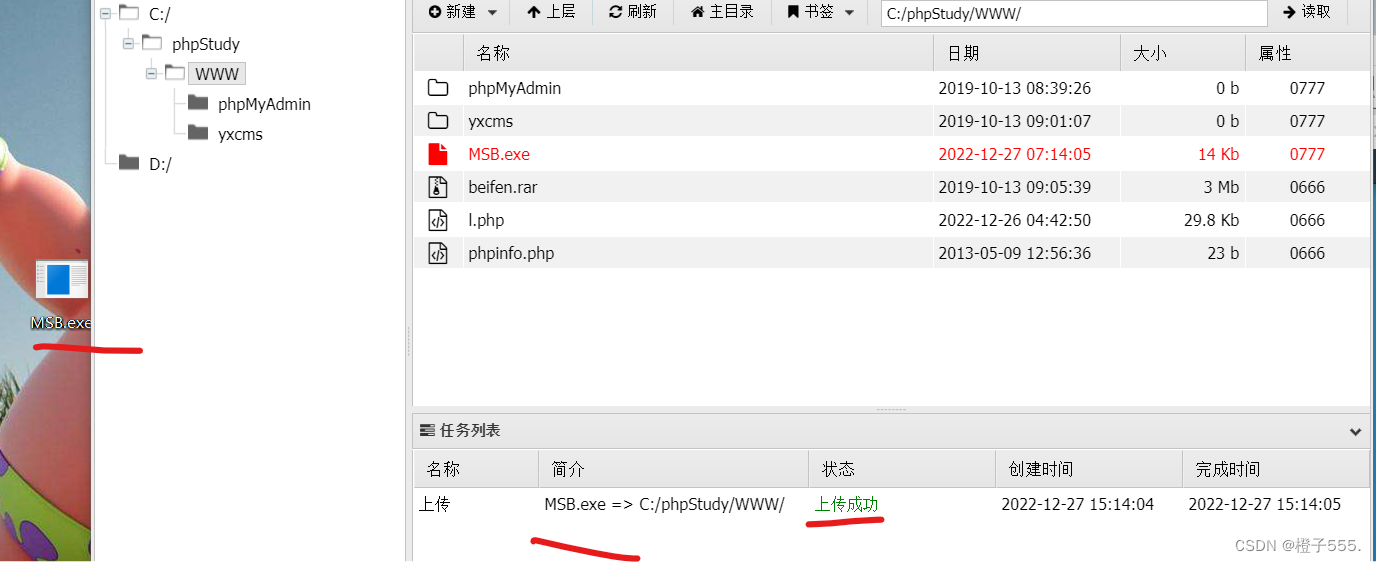Collapse the 任务列表 panel chevron
The image size is (1376, 562).
[1355, 432]
